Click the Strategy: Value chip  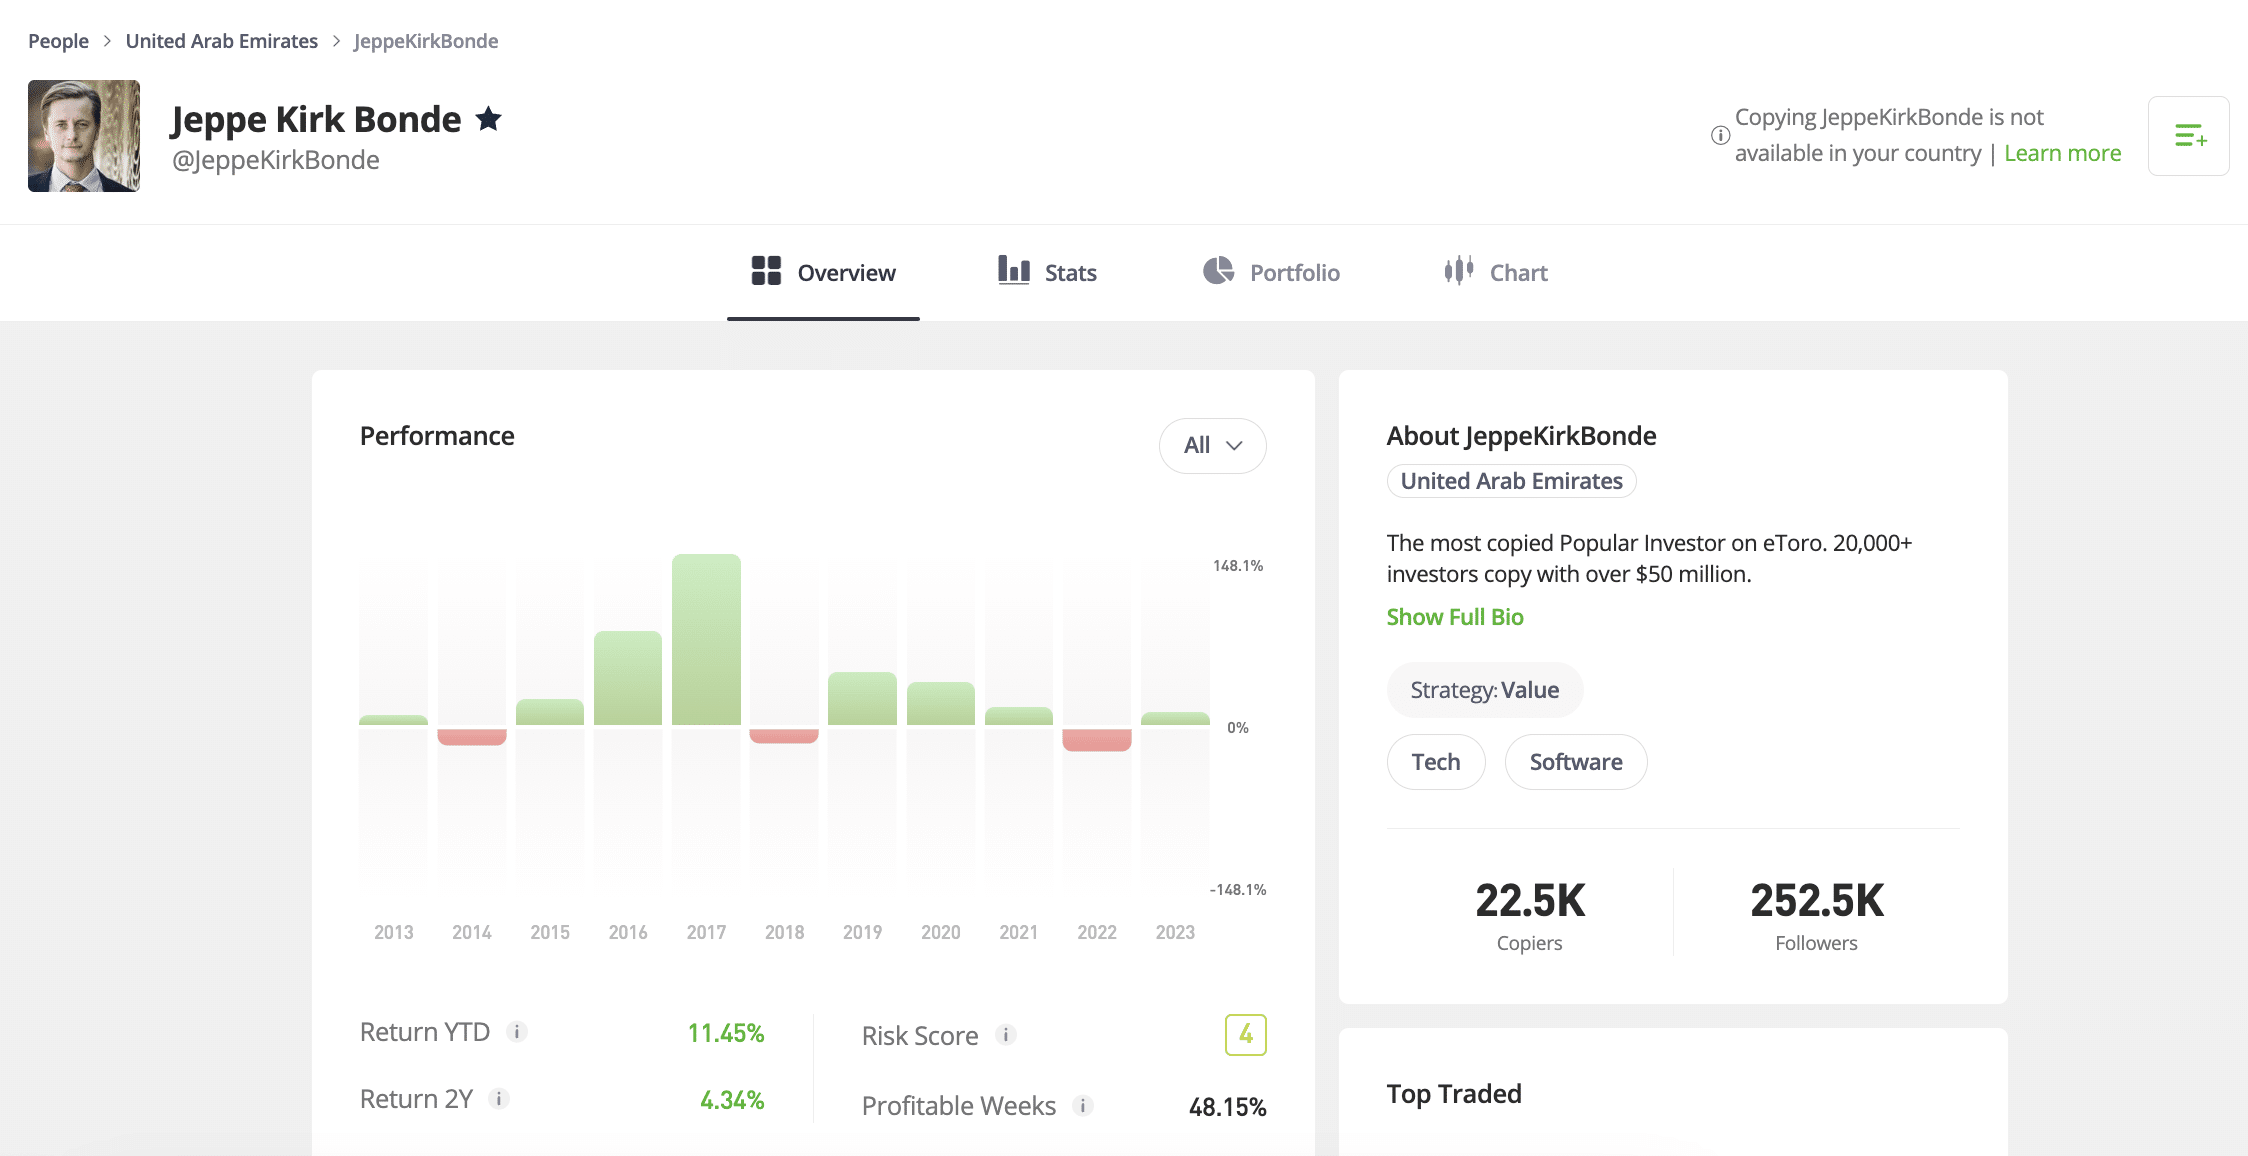point(1484,690)
